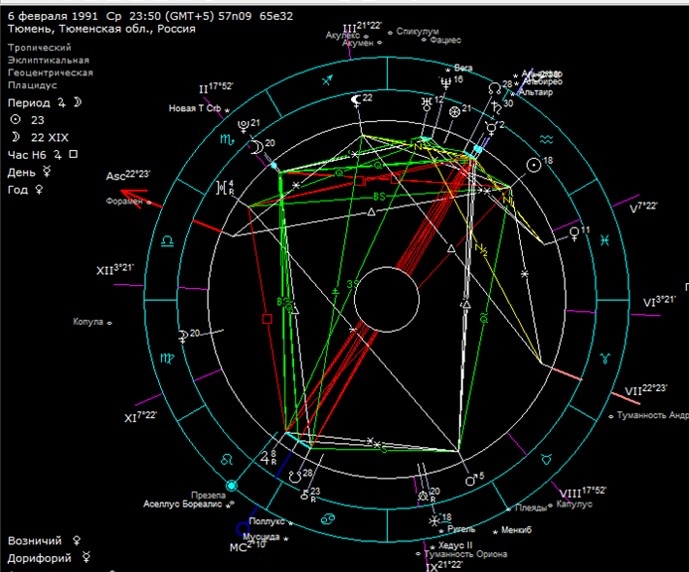The width and height of the screenshot is (689, 572).
Task: Click the Leo sign glyph on the zodiac ring
Action: point(227,460)
